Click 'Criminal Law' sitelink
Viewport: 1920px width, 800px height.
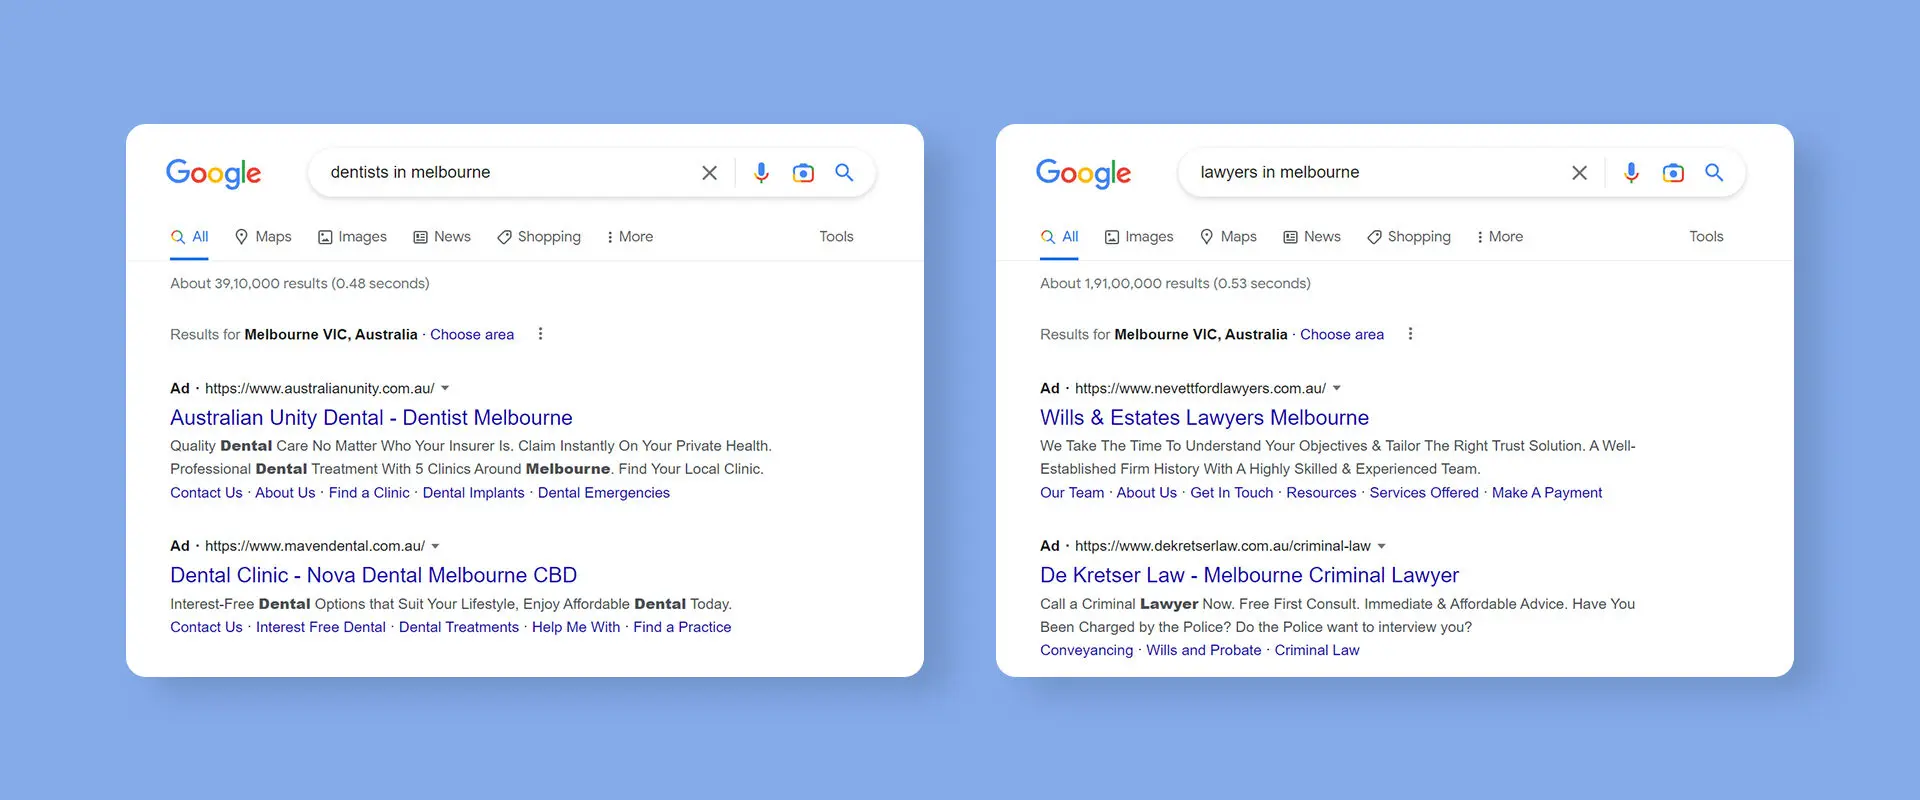pyautogui.click(x=1317, y=650)
